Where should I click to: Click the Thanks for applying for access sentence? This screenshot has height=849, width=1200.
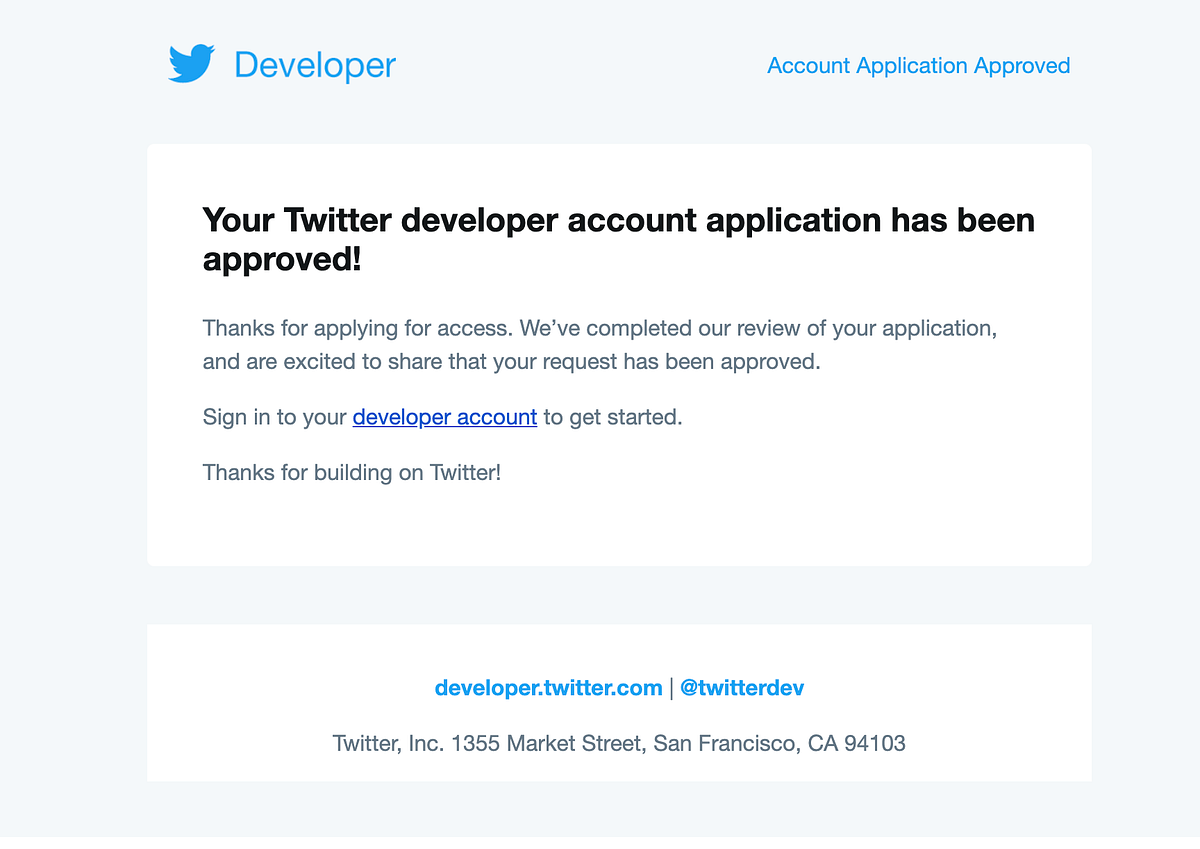coord(358,328)
